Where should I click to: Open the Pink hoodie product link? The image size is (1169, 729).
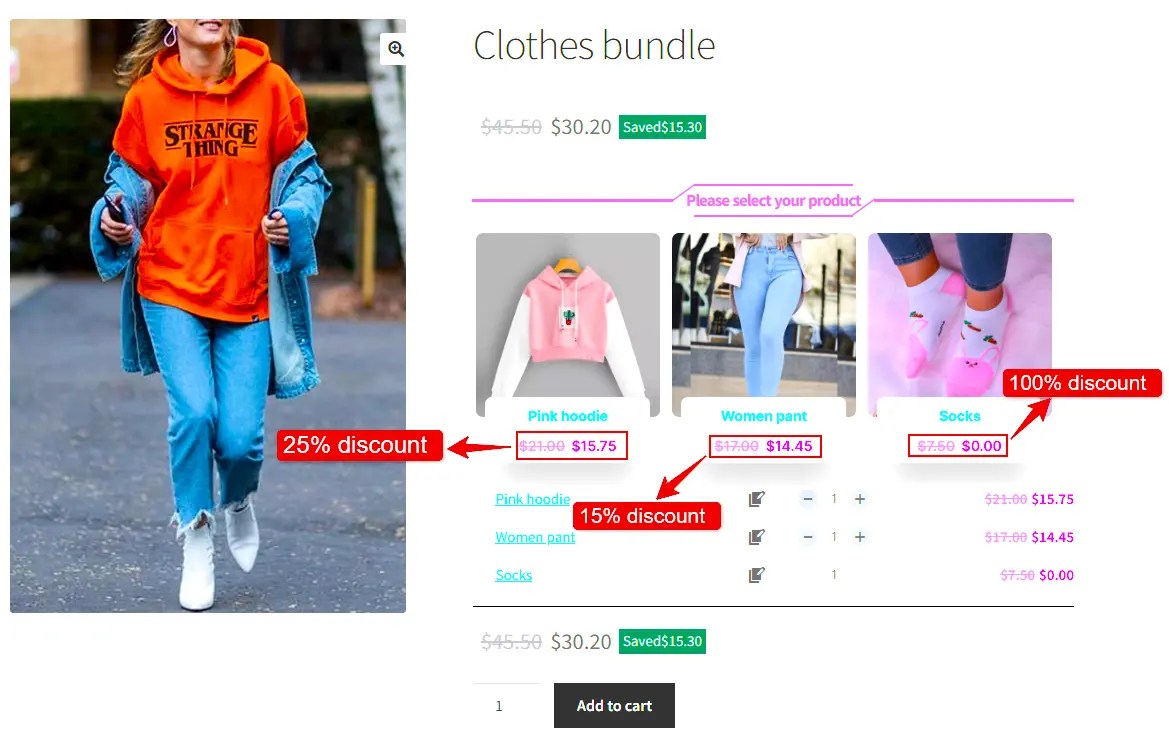(532, 499)
